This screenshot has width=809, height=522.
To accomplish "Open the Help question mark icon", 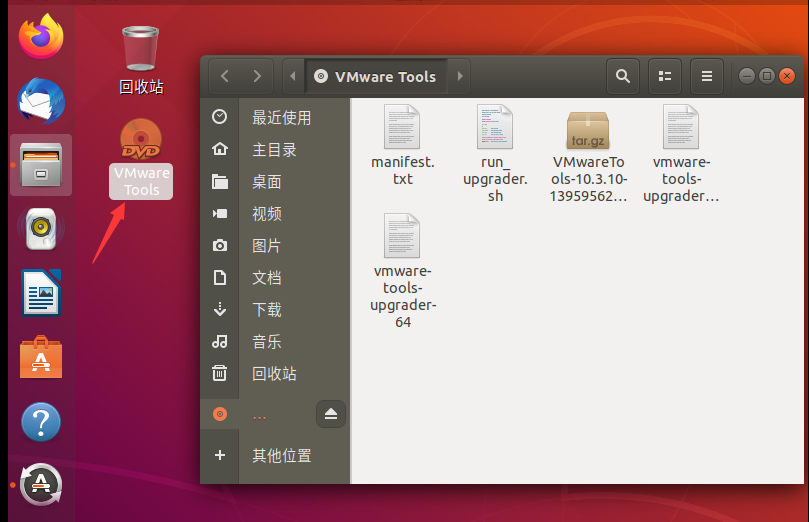I will (x=41, y=422).
